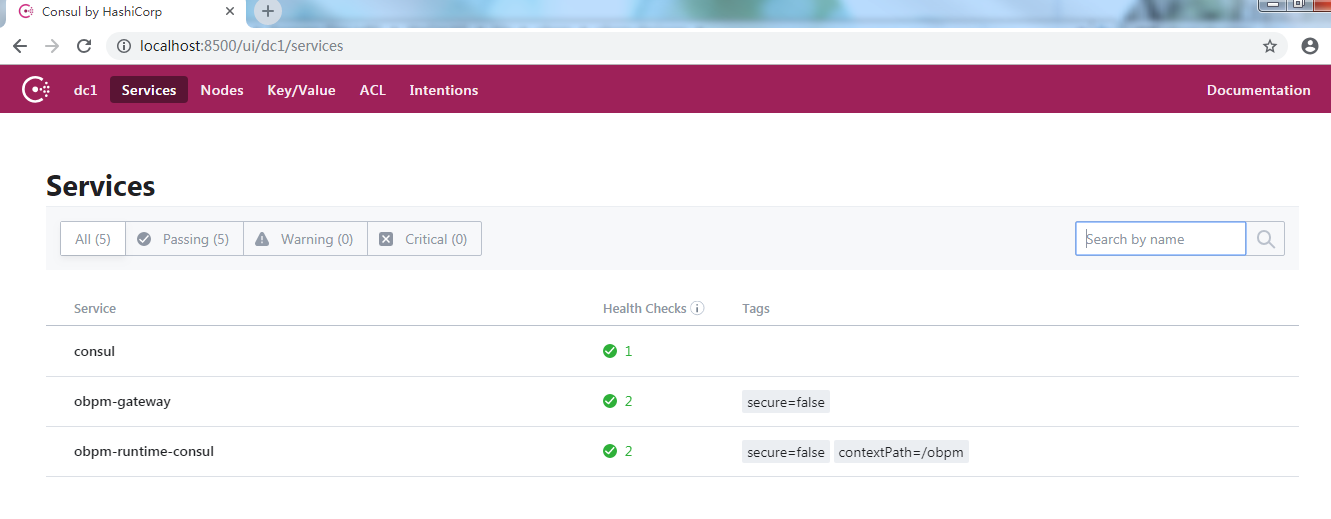Open the Nodes tab
The height and width of the screenshot is (519, 1331).
[x=222, y=90]
